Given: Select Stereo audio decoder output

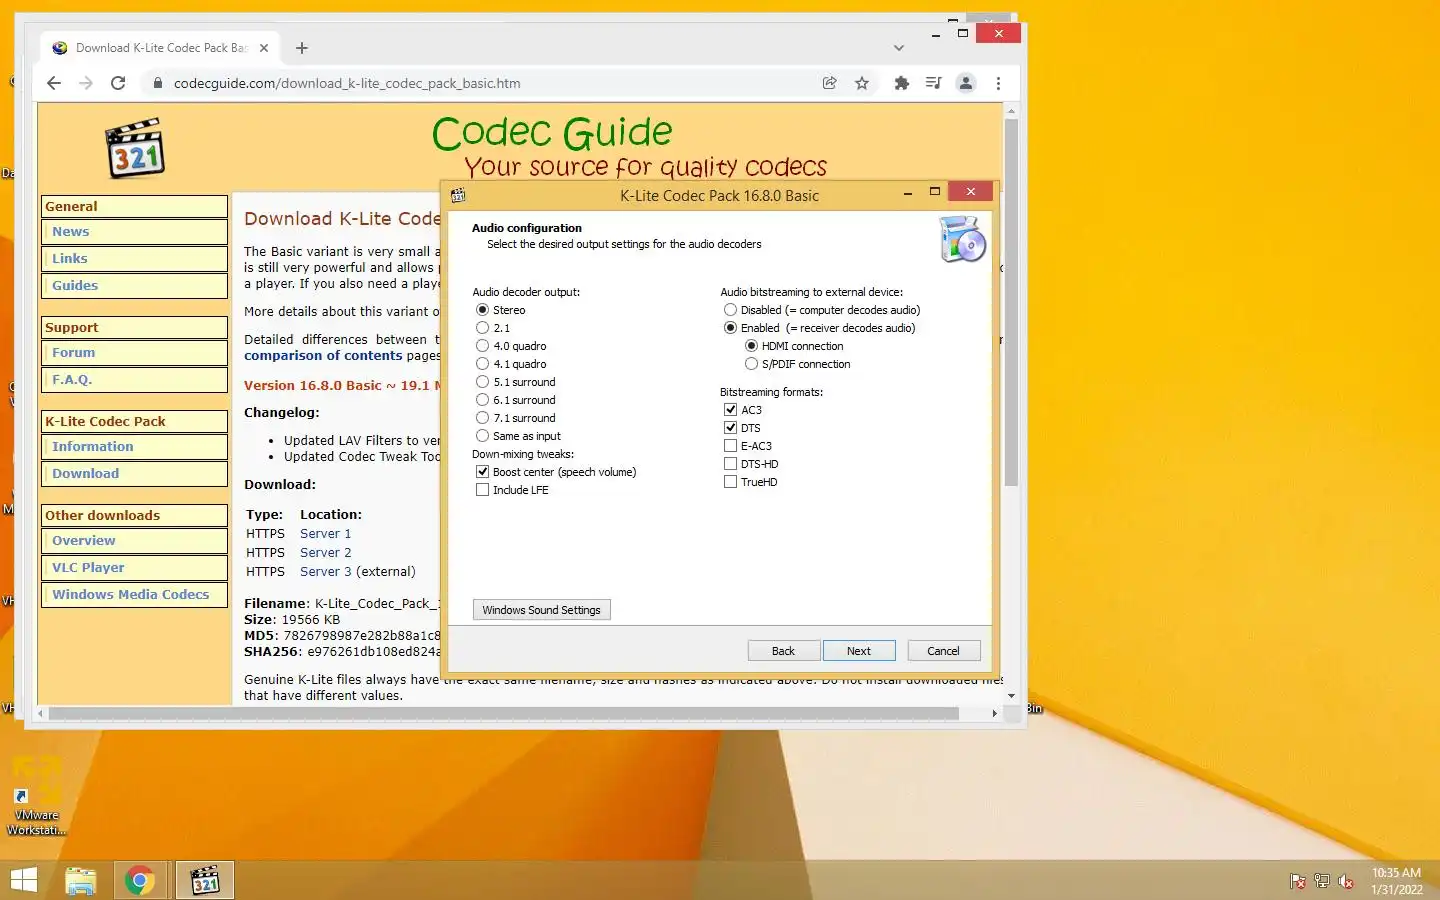Looking at the screenshot, I should coord(501,310).
